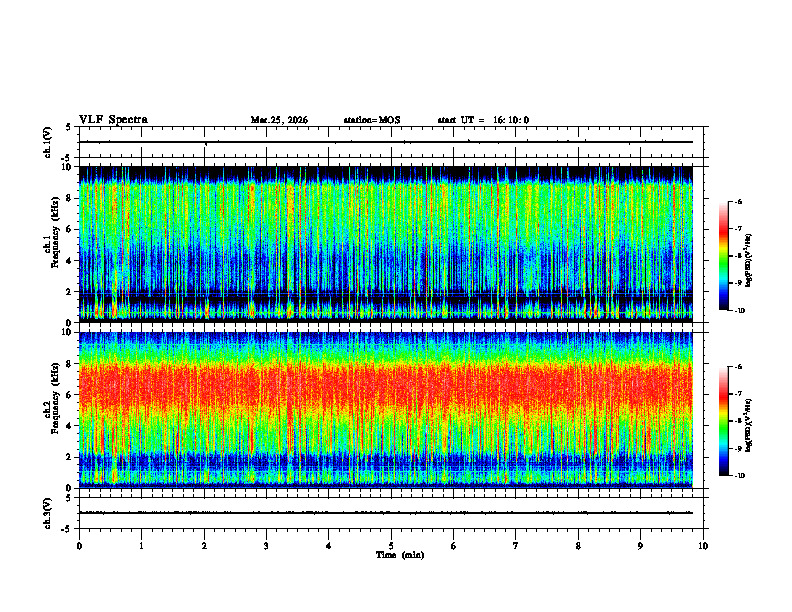Click the "-10" label on ch.2 colorbar
The image size is (792, 612).
tap(740, 476)
